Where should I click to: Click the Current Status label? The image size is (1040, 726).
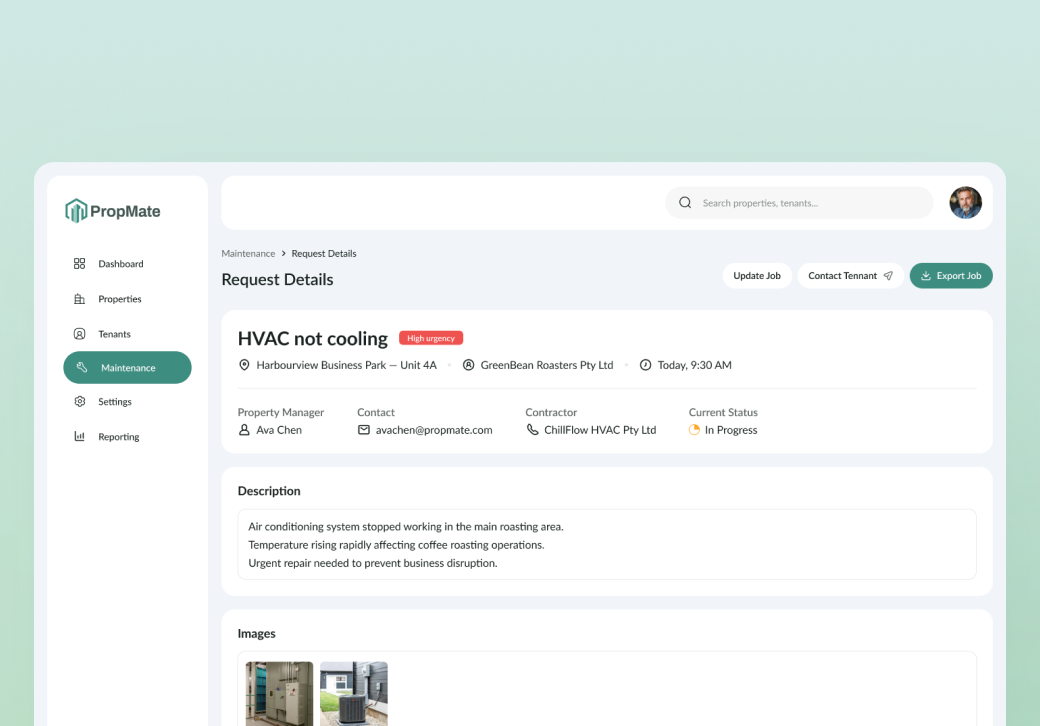(x=723, y=412)
